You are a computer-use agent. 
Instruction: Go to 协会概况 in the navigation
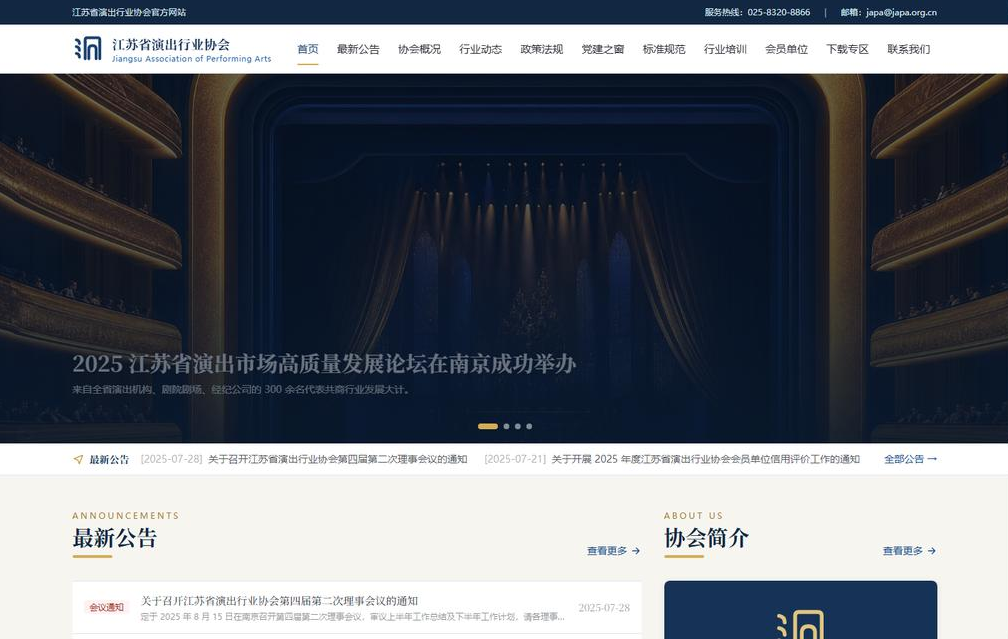[x=419, y=49]
